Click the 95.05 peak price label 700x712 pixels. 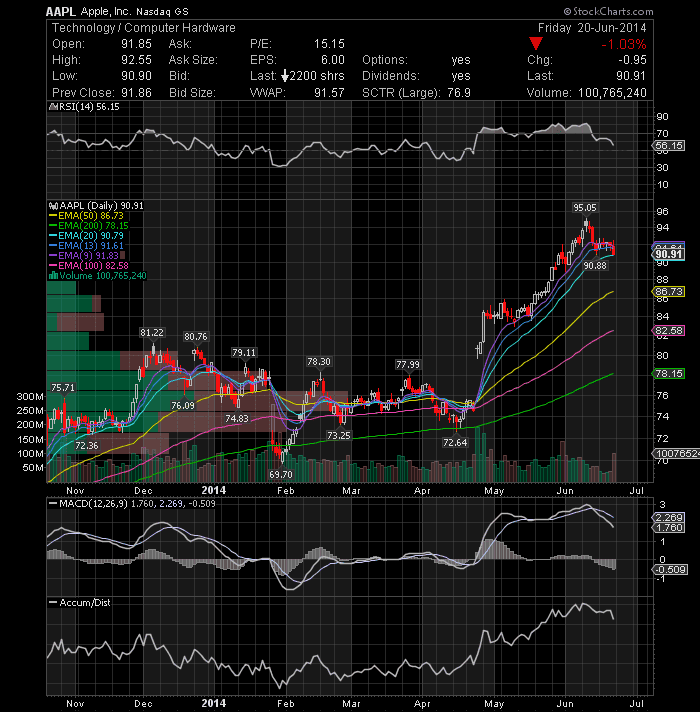point(585,208)
